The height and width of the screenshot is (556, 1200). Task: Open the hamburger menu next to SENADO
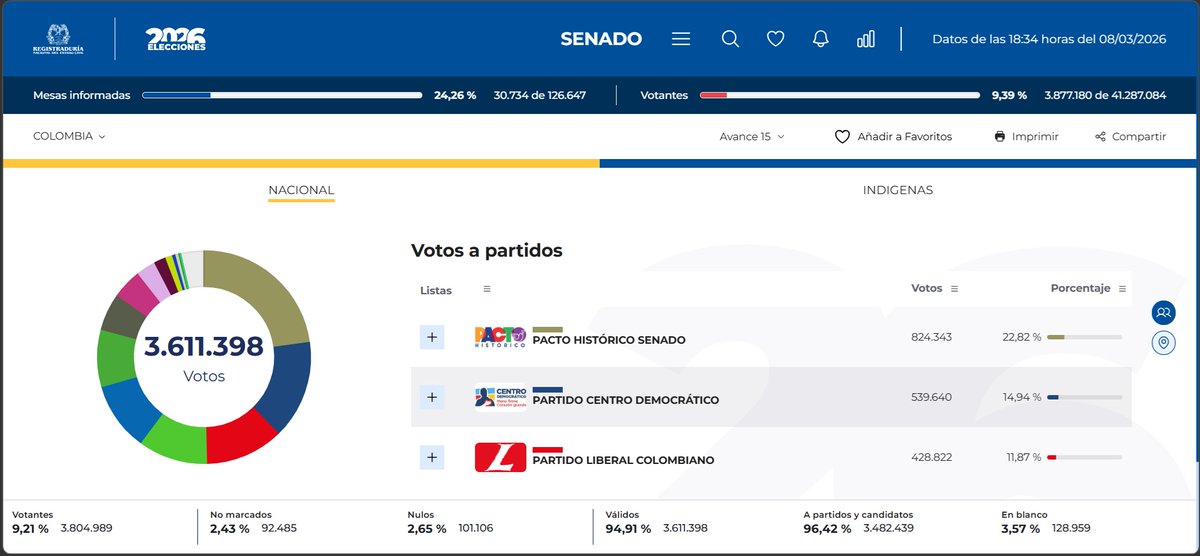pos(681,39)
